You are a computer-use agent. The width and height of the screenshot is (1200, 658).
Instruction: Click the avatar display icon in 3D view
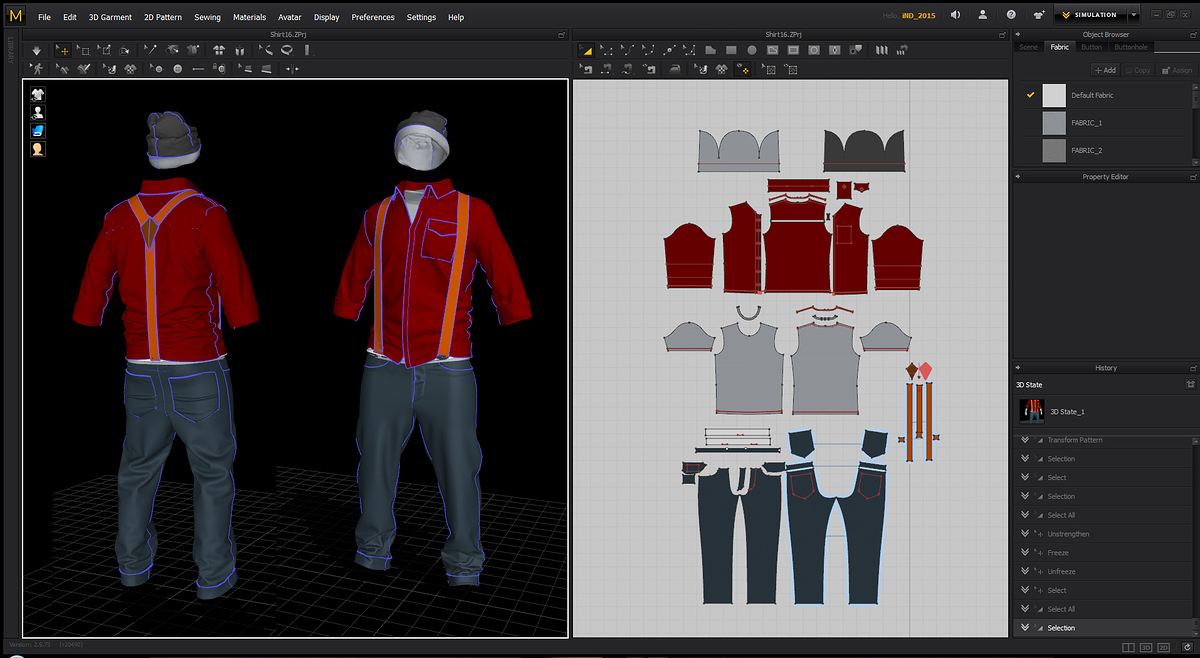coord(37,113)
